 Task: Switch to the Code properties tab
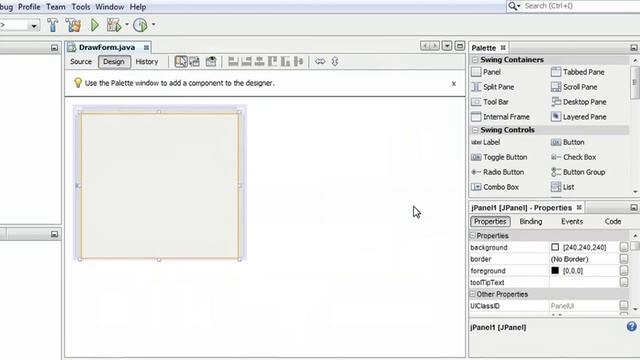pos(613,222)
